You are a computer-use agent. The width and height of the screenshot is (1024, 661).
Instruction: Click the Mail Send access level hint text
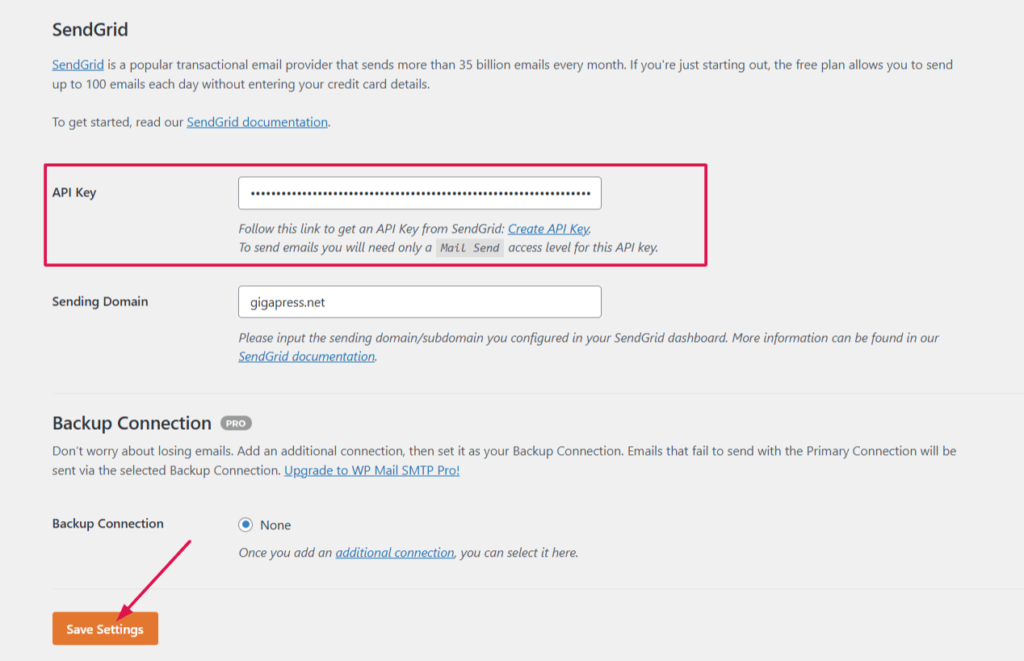point(448,248)
